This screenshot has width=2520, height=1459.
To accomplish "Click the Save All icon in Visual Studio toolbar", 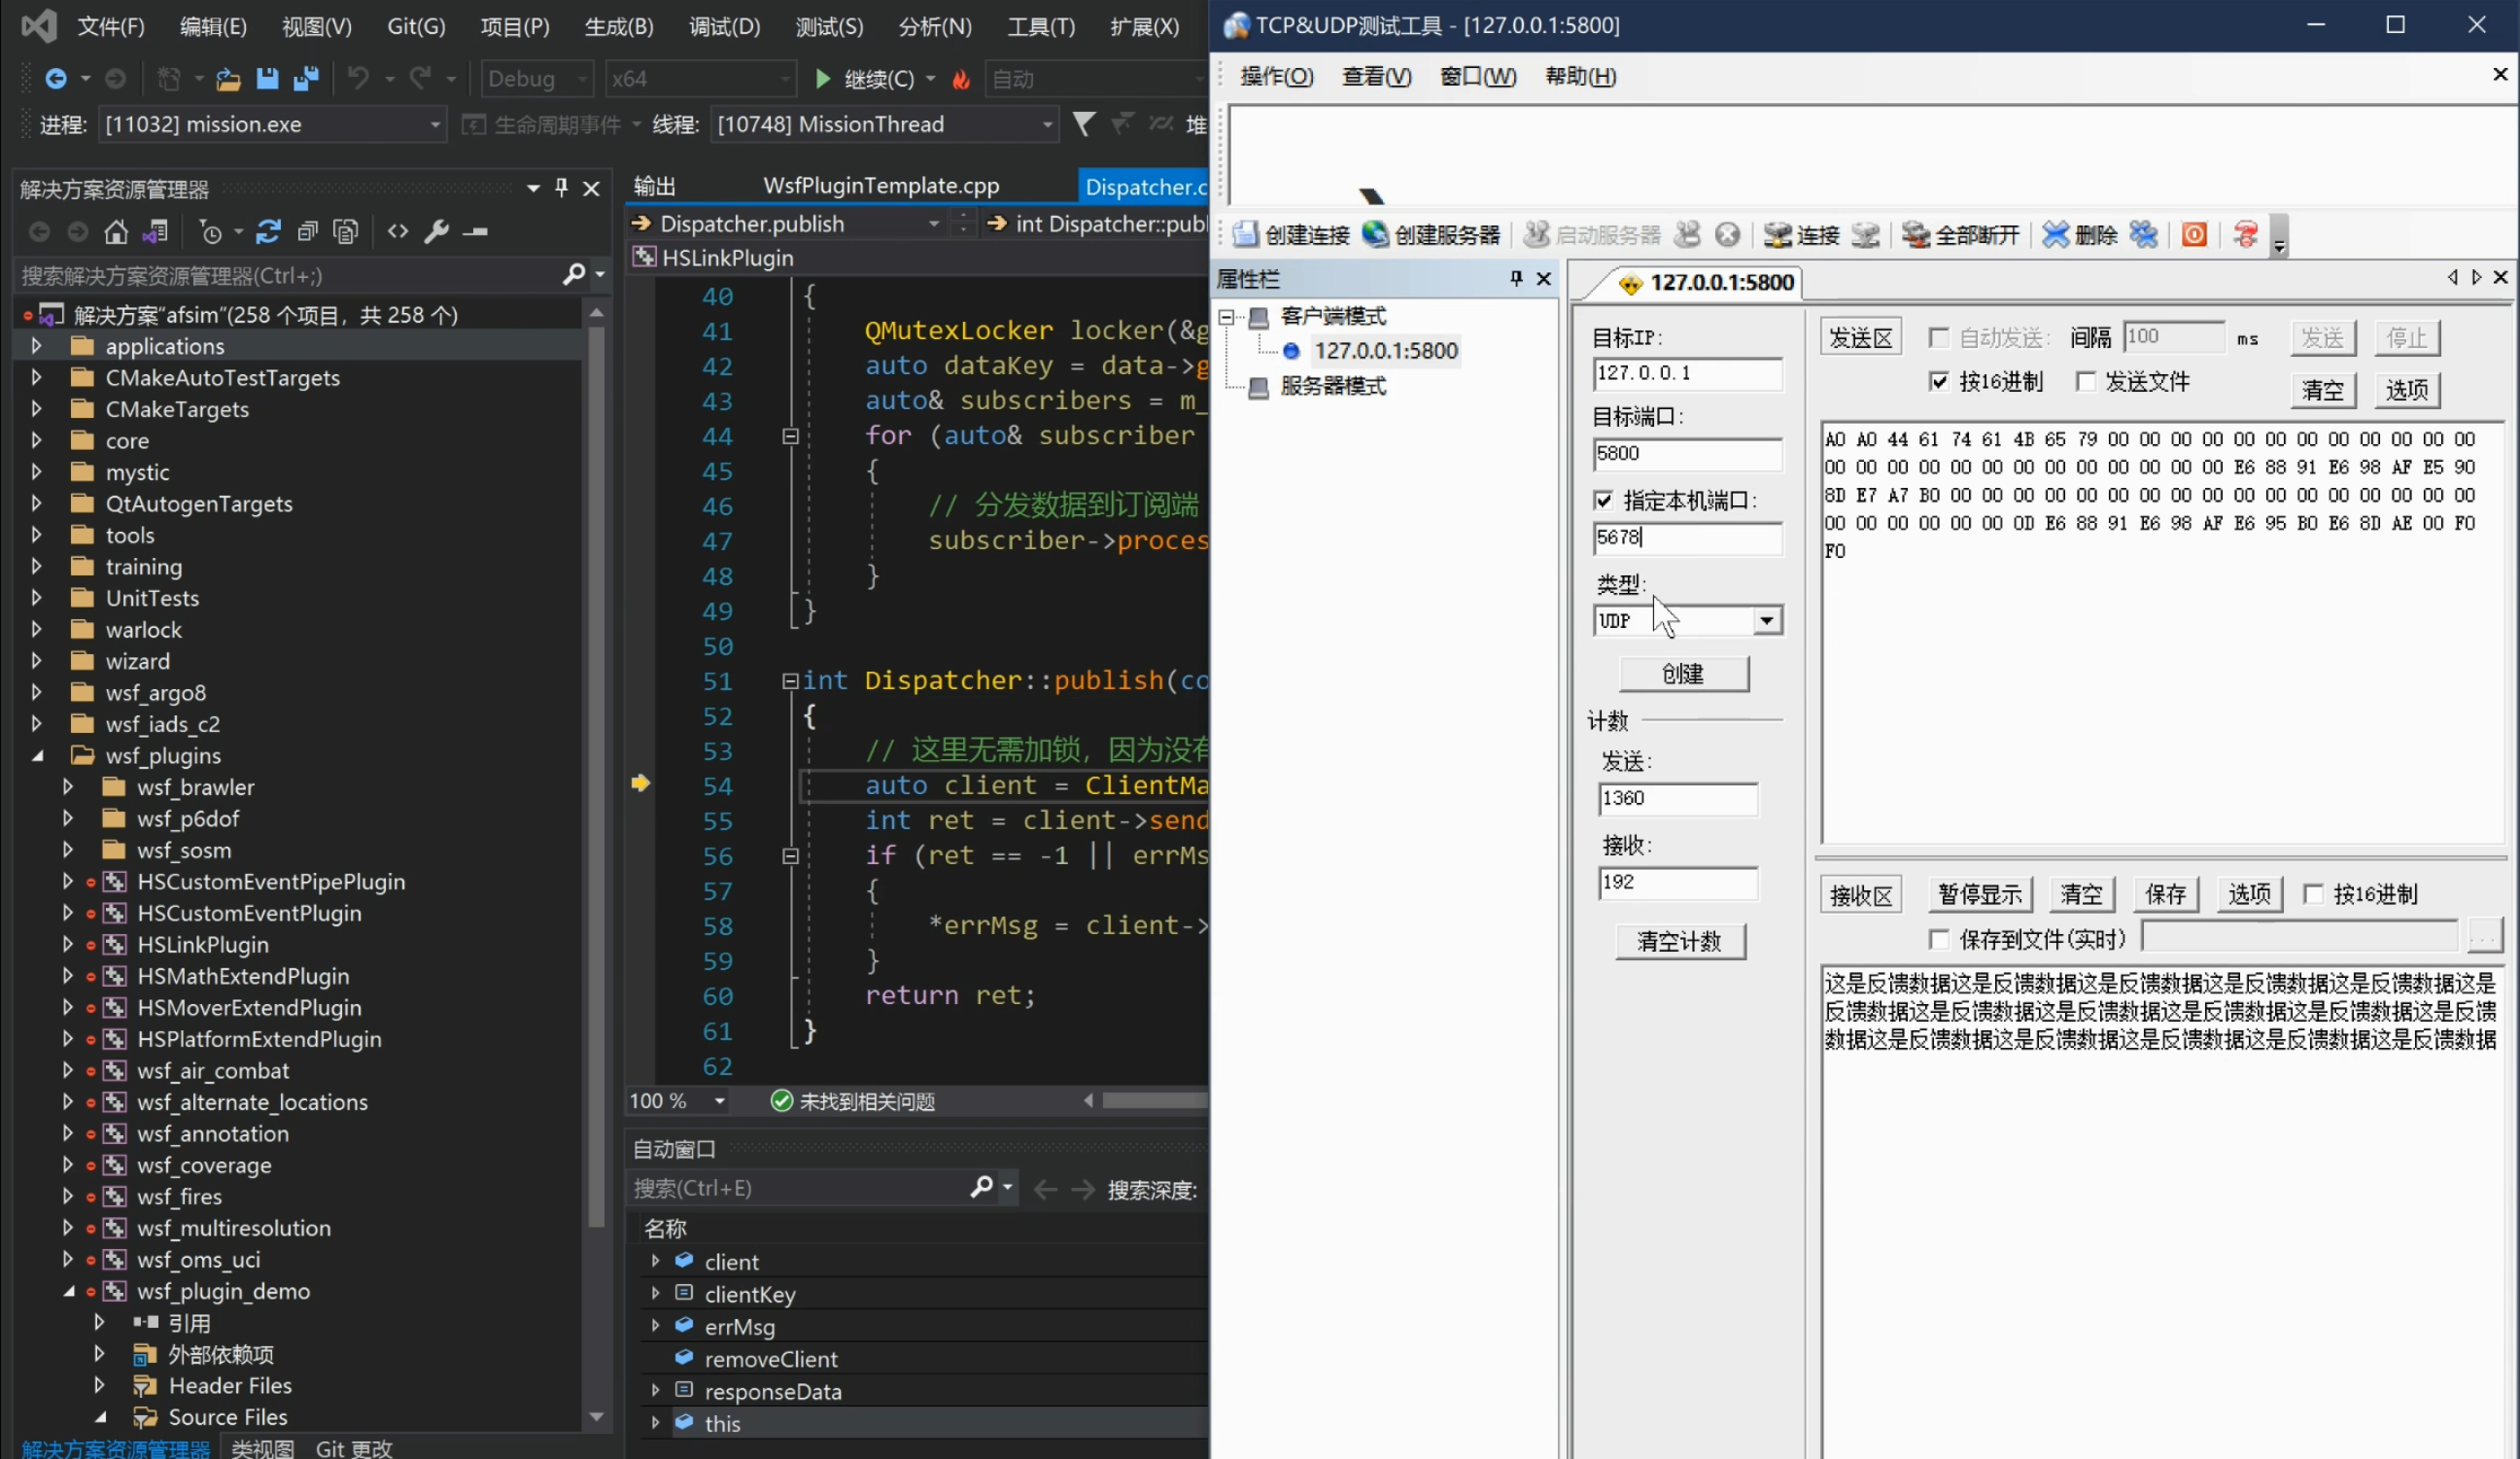I will click(305, 78).
